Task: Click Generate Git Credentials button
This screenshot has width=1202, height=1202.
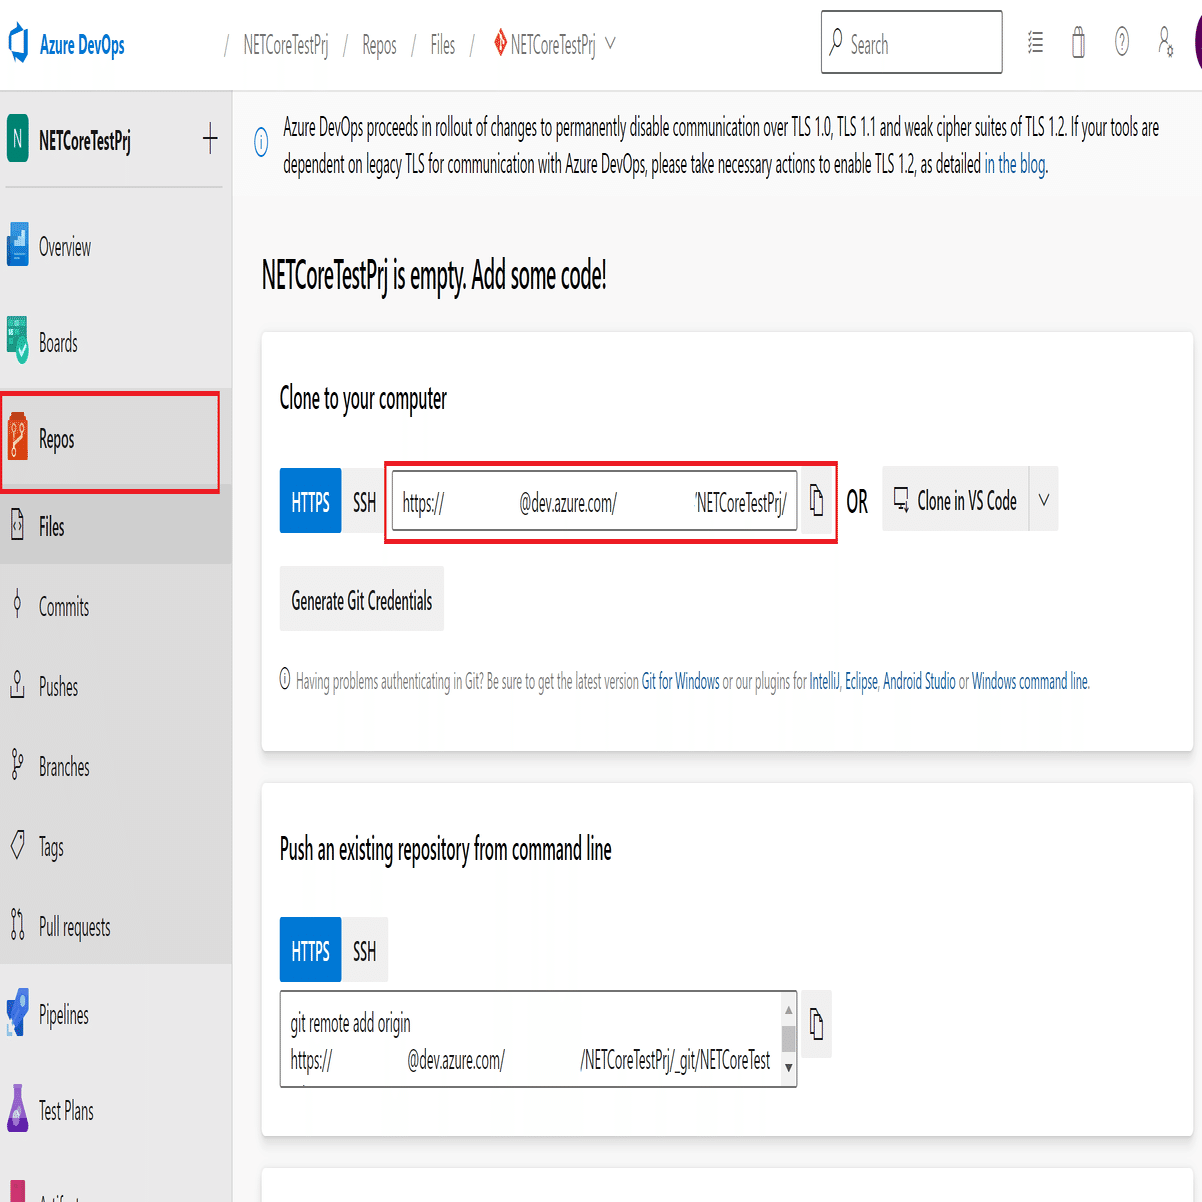Action: tap(362, 600)
